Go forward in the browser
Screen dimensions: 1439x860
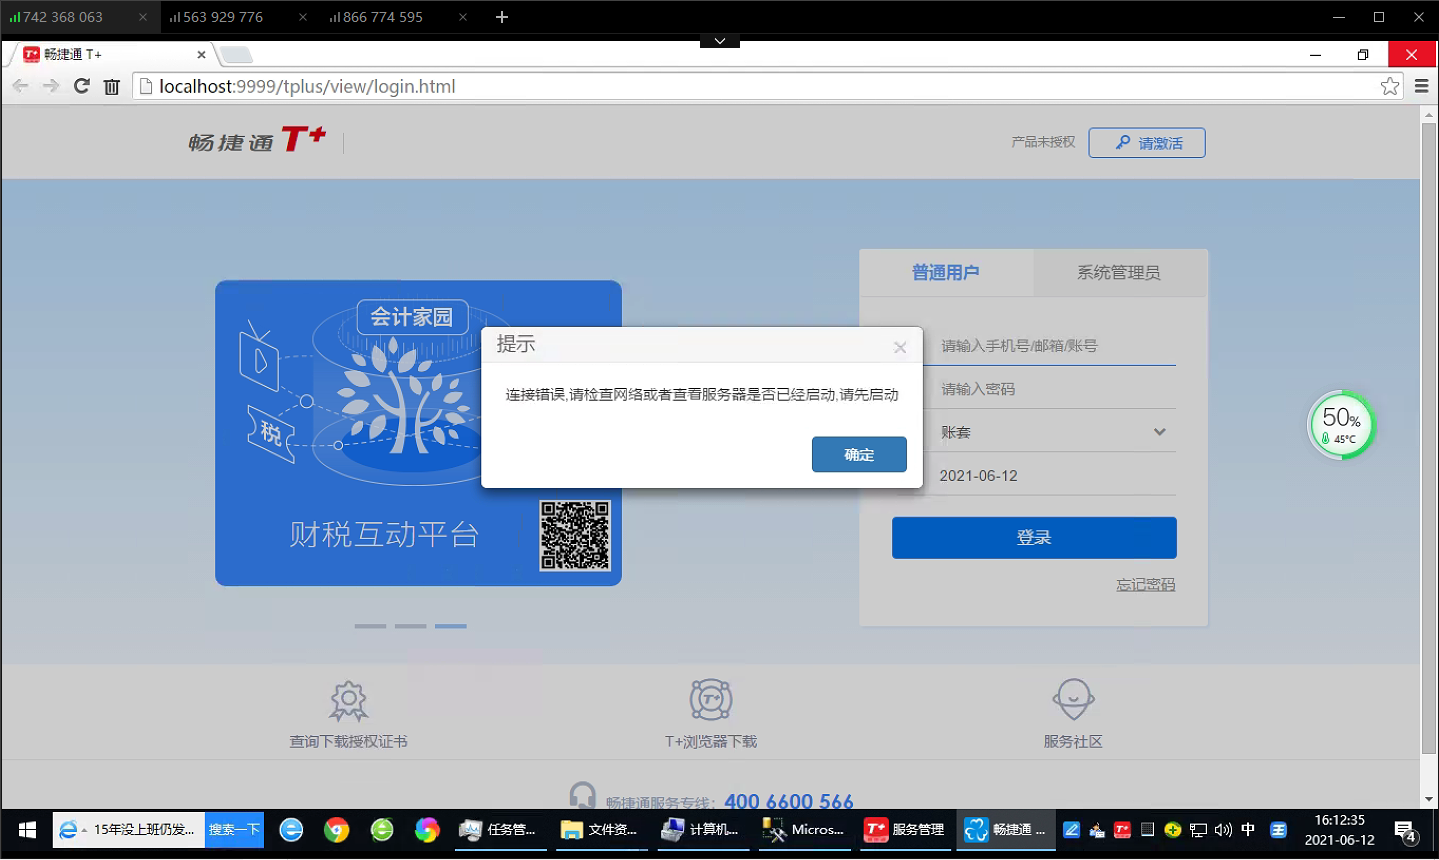(x=51, y=86)
